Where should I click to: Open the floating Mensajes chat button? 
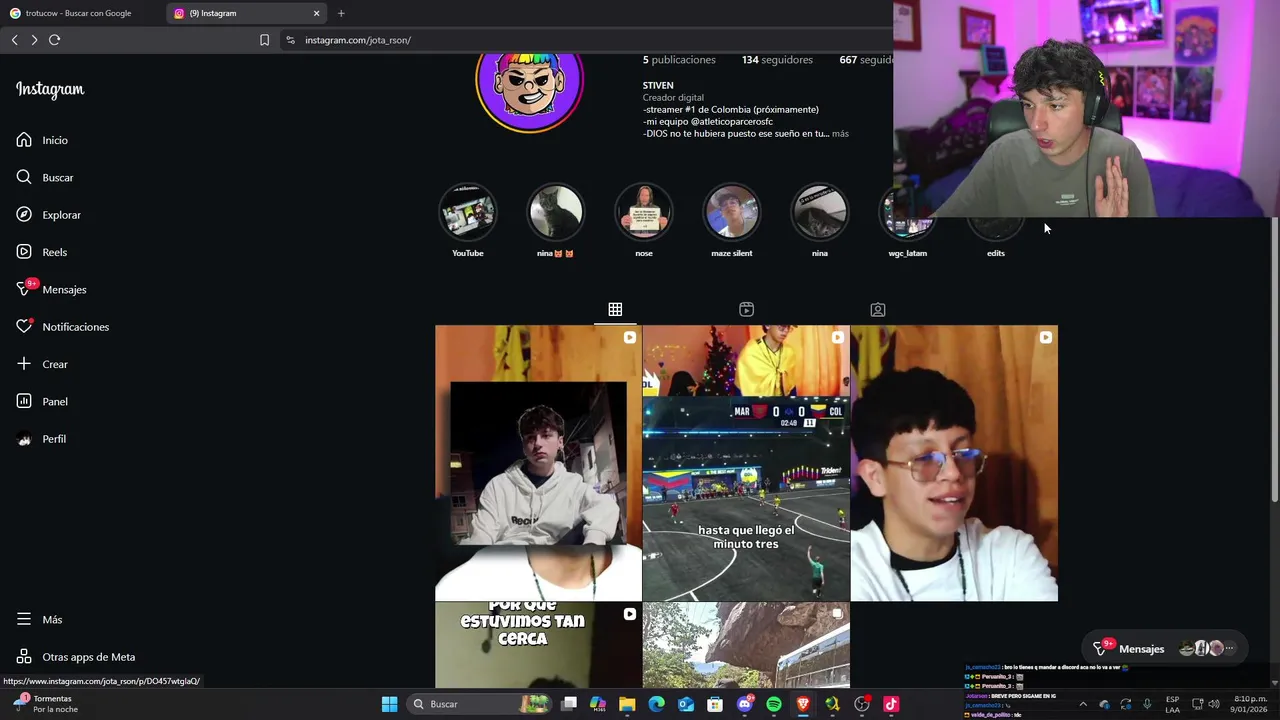(x=1165, y=648)
